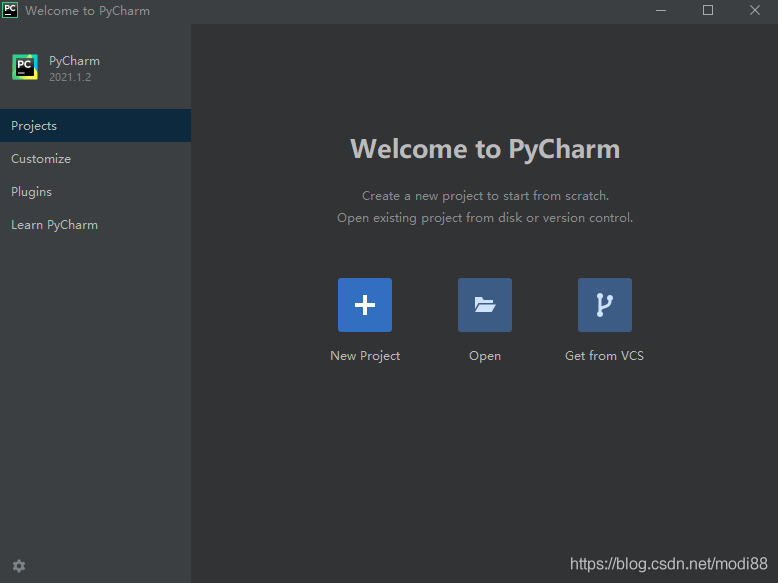Click the PyCharm product name in the sidebar

[x=74, y=61]
